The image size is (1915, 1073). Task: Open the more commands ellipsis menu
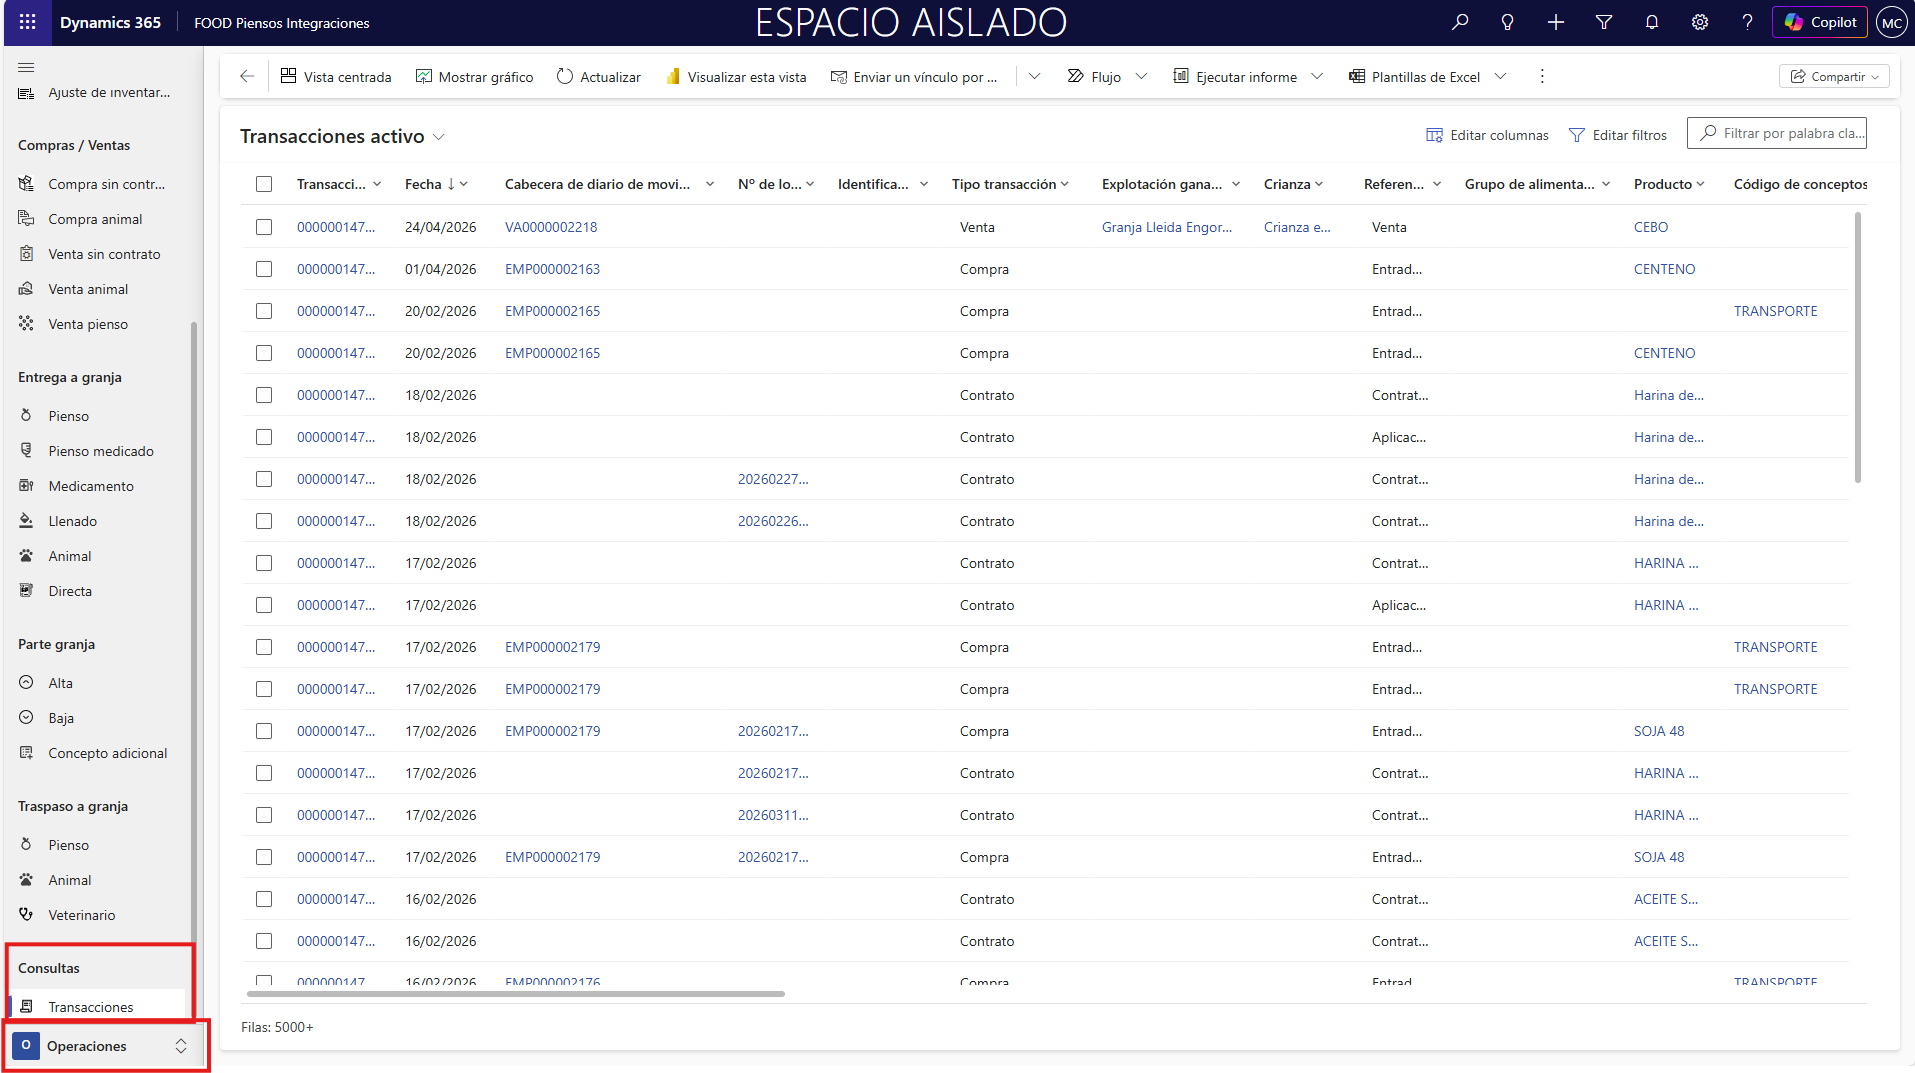coord(1542,77)
